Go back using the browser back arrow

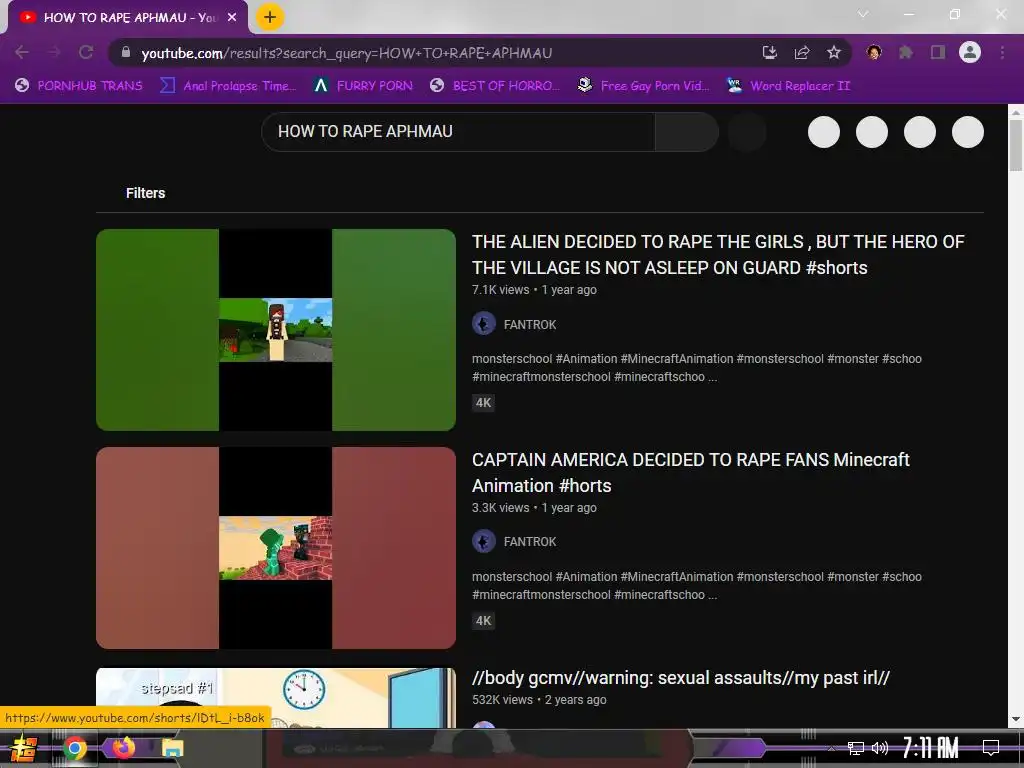22,52
